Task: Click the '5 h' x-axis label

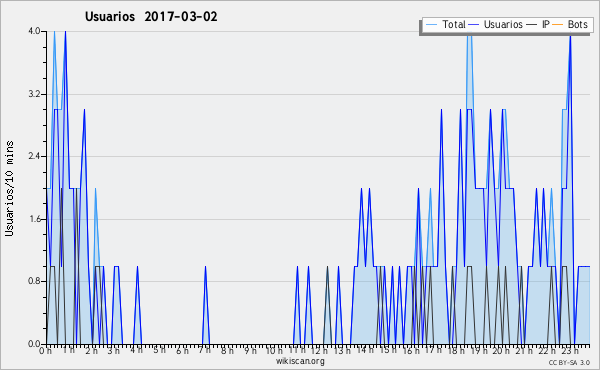Action: pos(159,350)
